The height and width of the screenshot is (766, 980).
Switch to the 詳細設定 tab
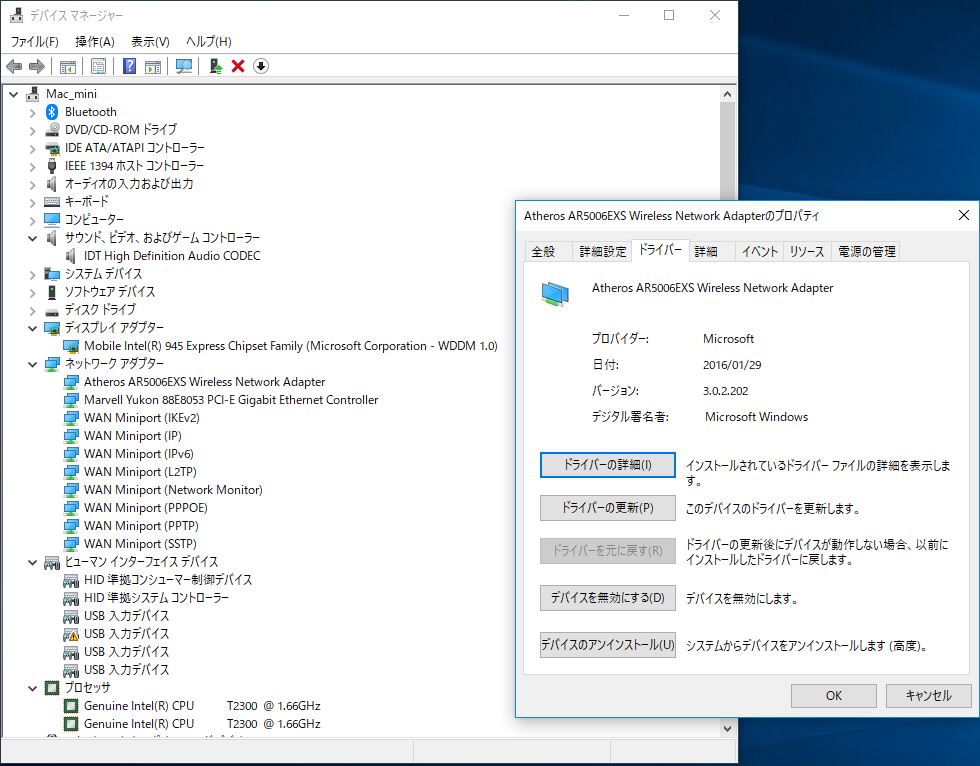pyautogui.click(x=603, y=251)
